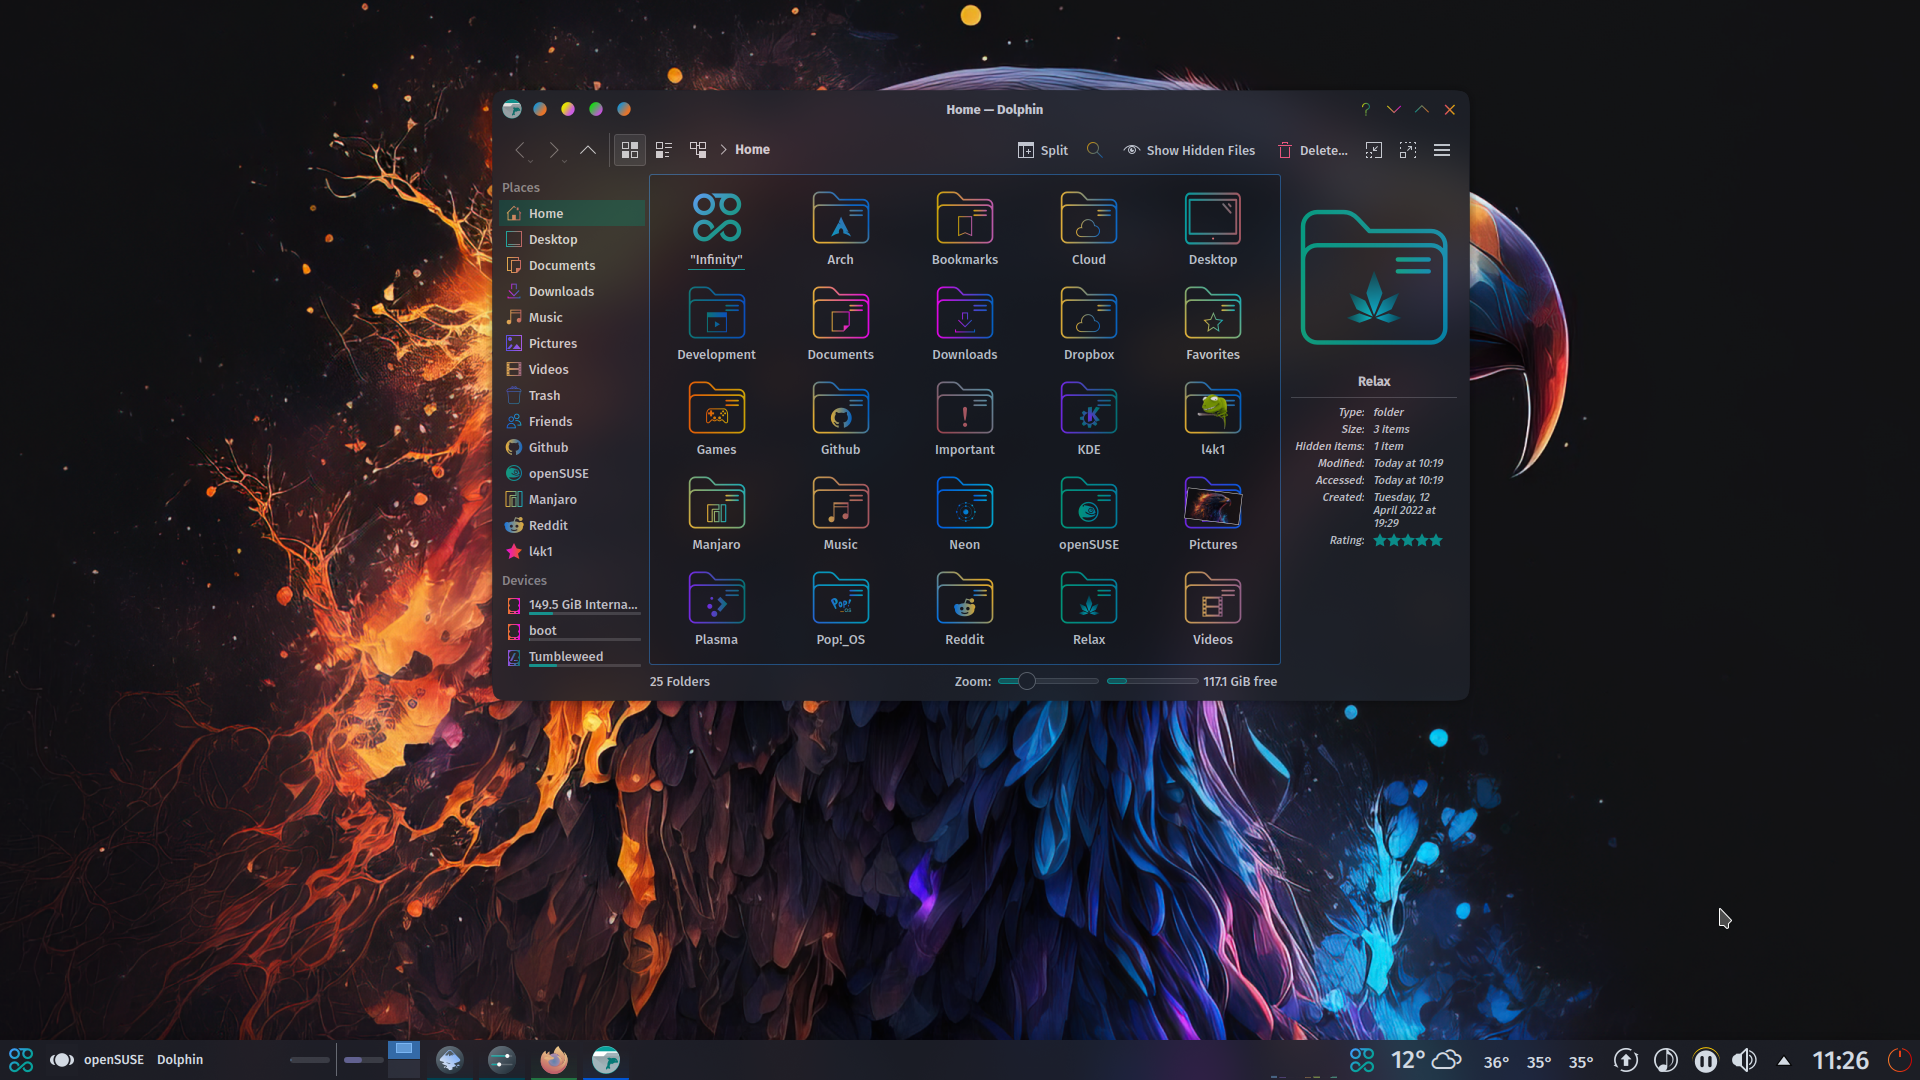This screenshot has width=1920, height=1080.
Task: Open search with the magnifier icon
Action: pyautogui.click(x=1094, y=150)
